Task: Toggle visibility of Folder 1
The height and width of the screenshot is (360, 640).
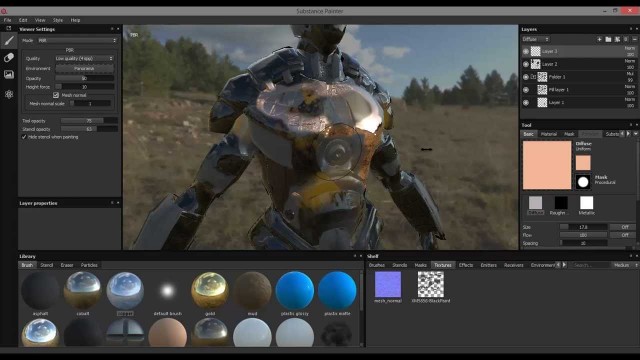Action: tap(526, 77)
